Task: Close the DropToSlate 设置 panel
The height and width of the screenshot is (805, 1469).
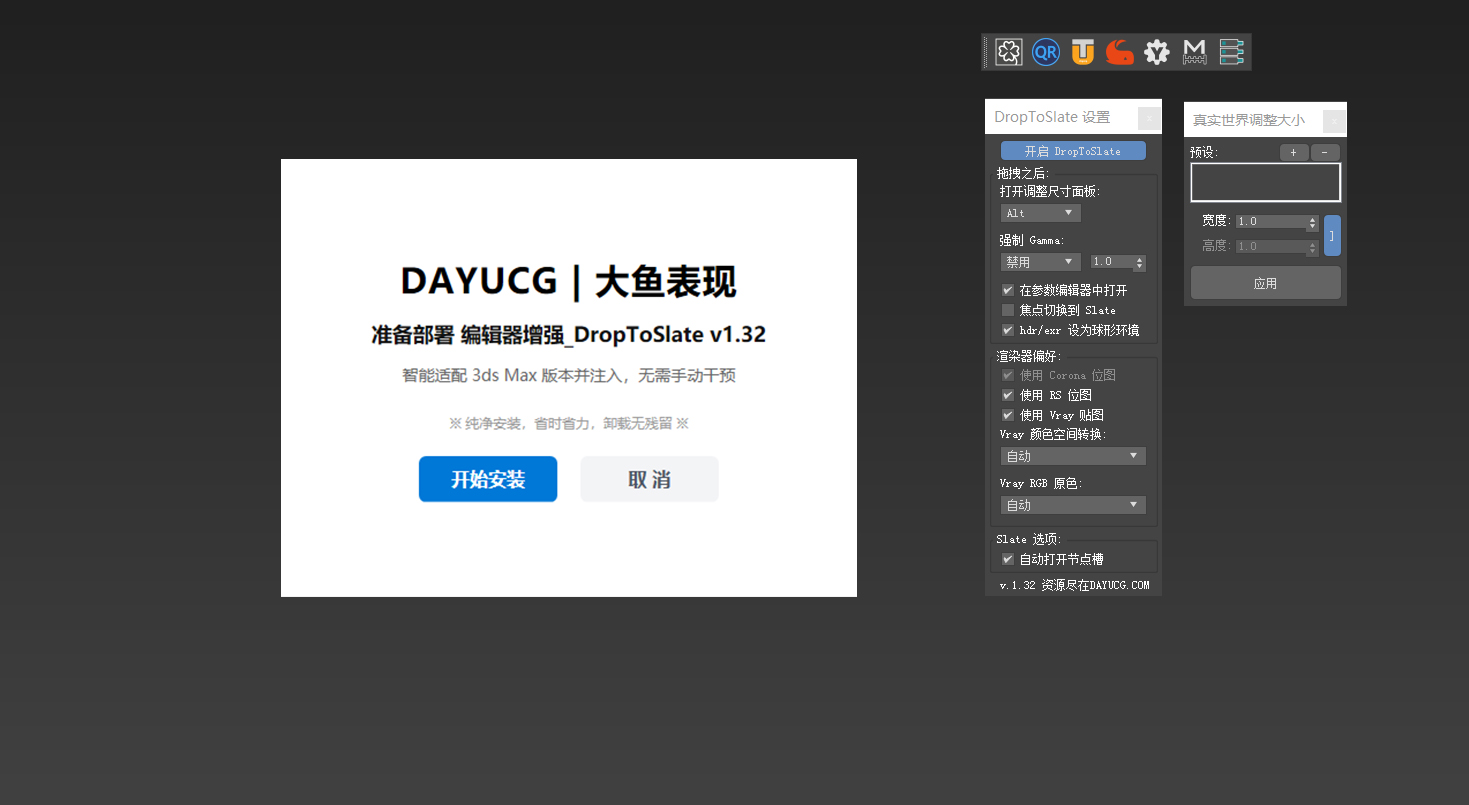Action: coord(1150,118)
